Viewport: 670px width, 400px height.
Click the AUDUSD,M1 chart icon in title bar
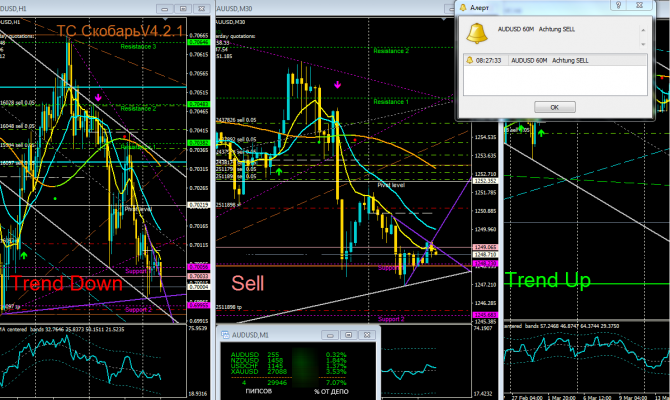pos(225,335)
